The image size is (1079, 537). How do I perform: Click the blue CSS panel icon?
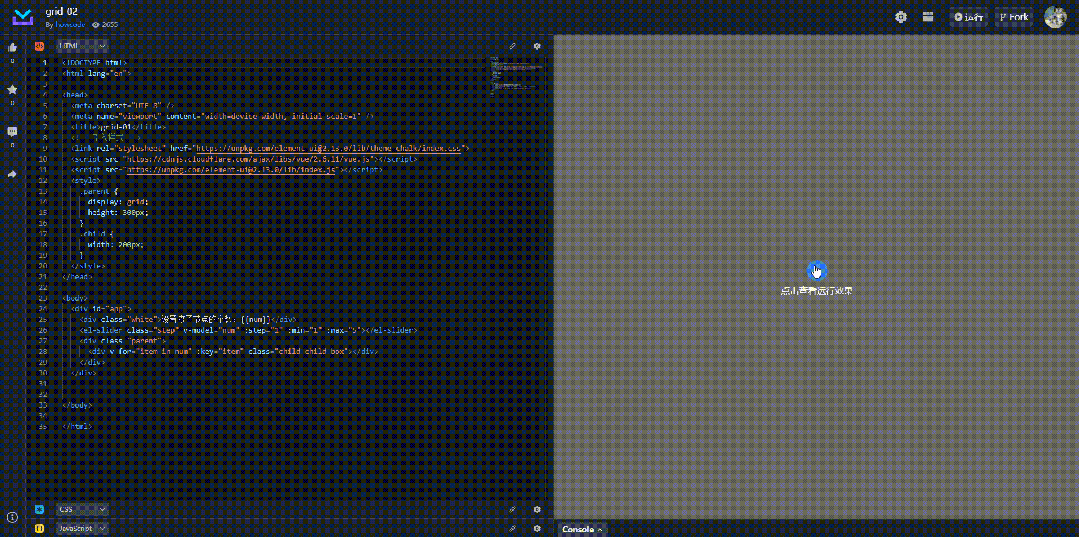click(40, 509)
